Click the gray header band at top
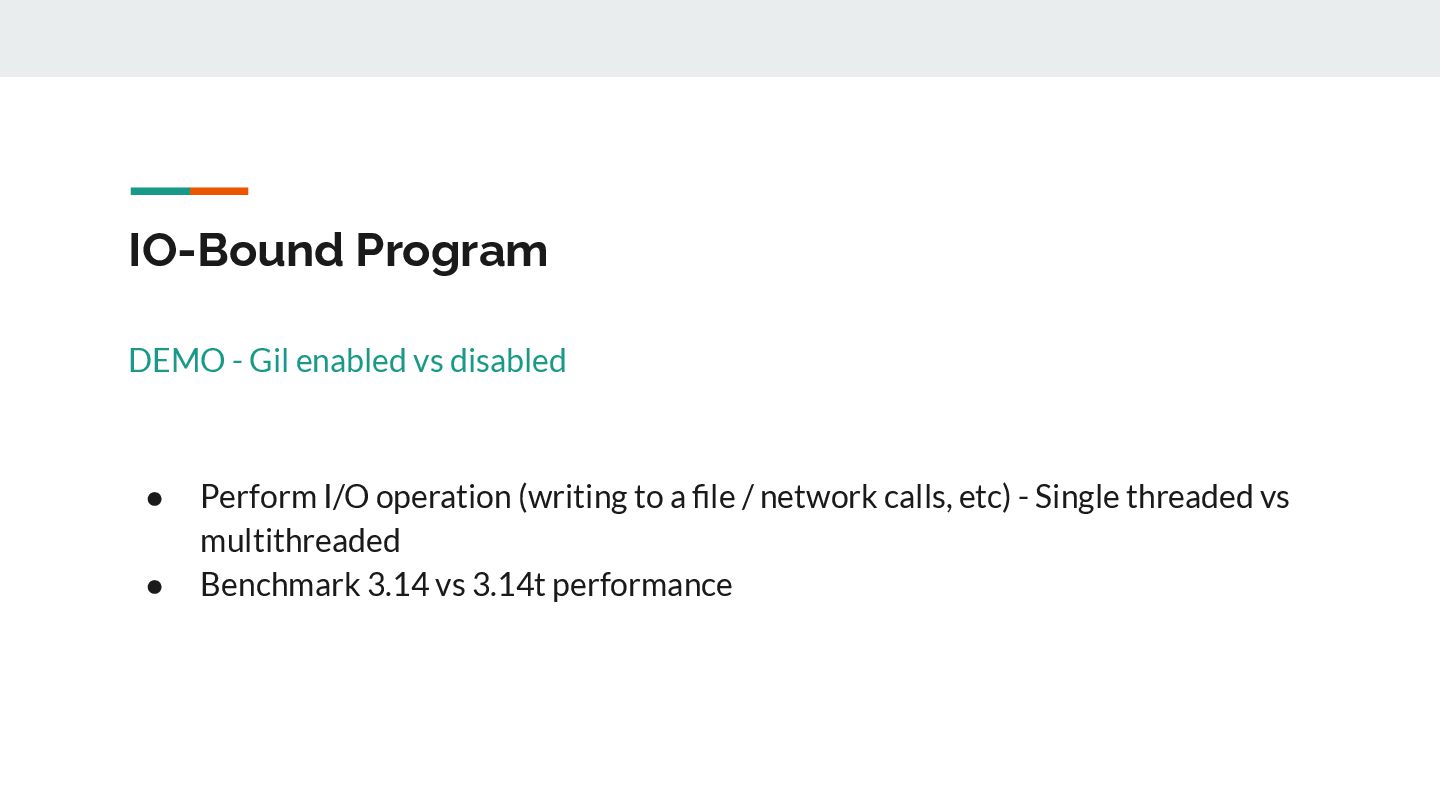The height and width of the screenshot is (810, 1440). coord(720,38)
